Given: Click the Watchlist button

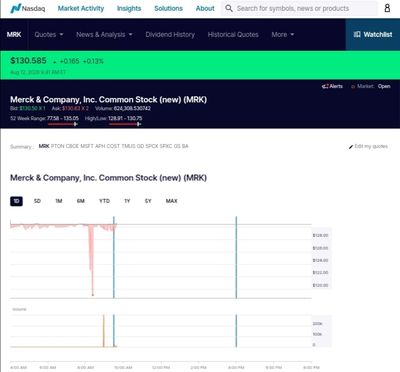Looking at the screenshot, I should (x=373, y=34).
